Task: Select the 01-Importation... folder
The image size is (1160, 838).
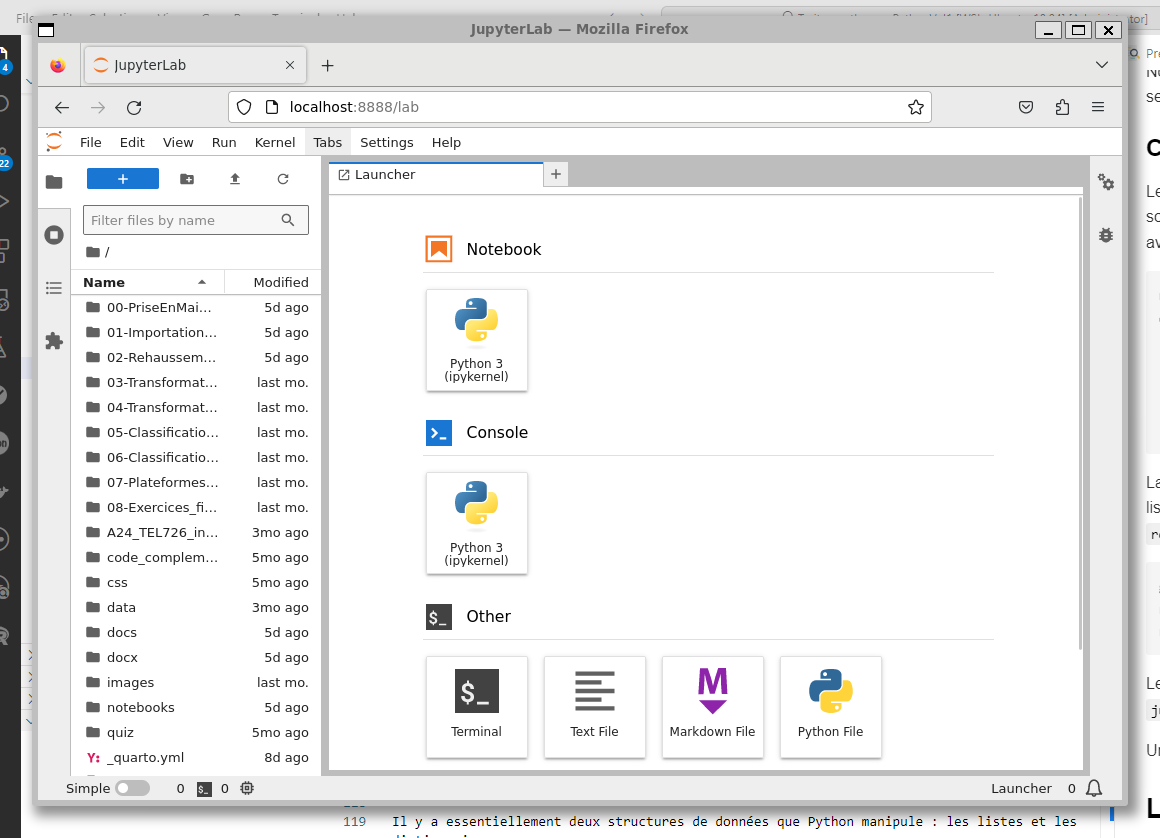Action: pyautogui.click(x=197, y=333)
